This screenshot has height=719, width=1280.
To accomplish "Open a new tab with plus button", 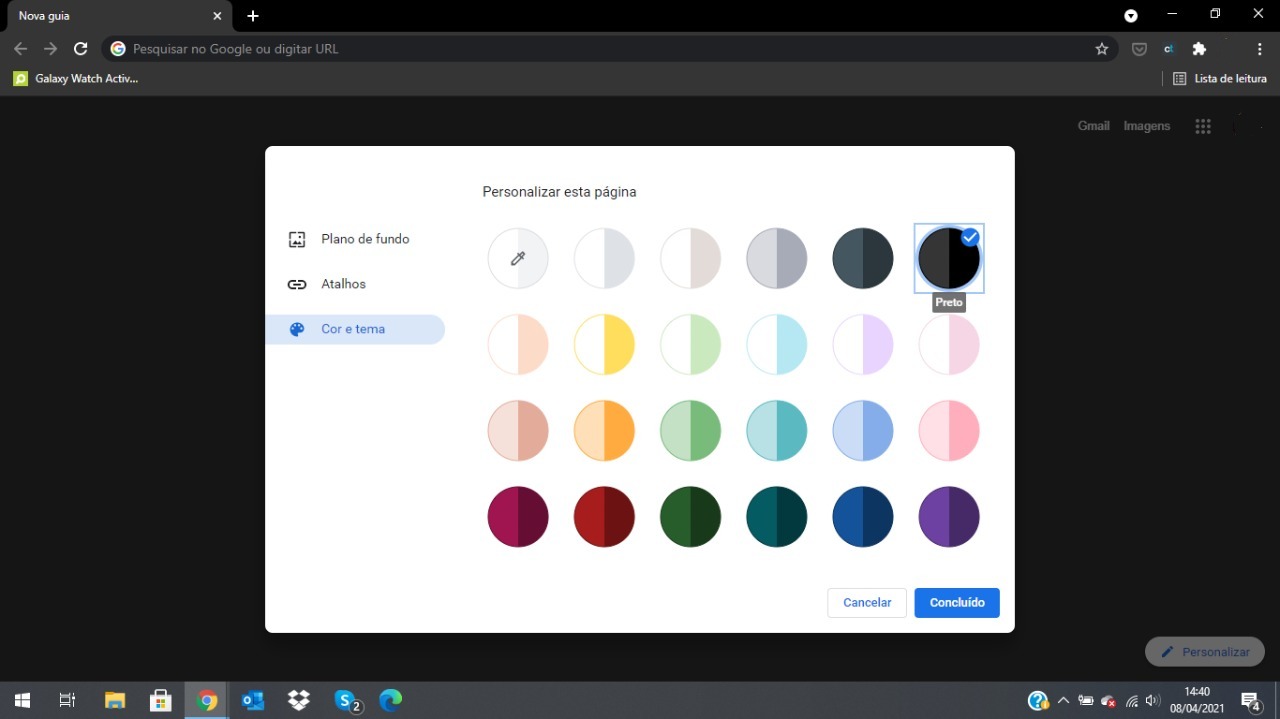I will click(253, 16).
